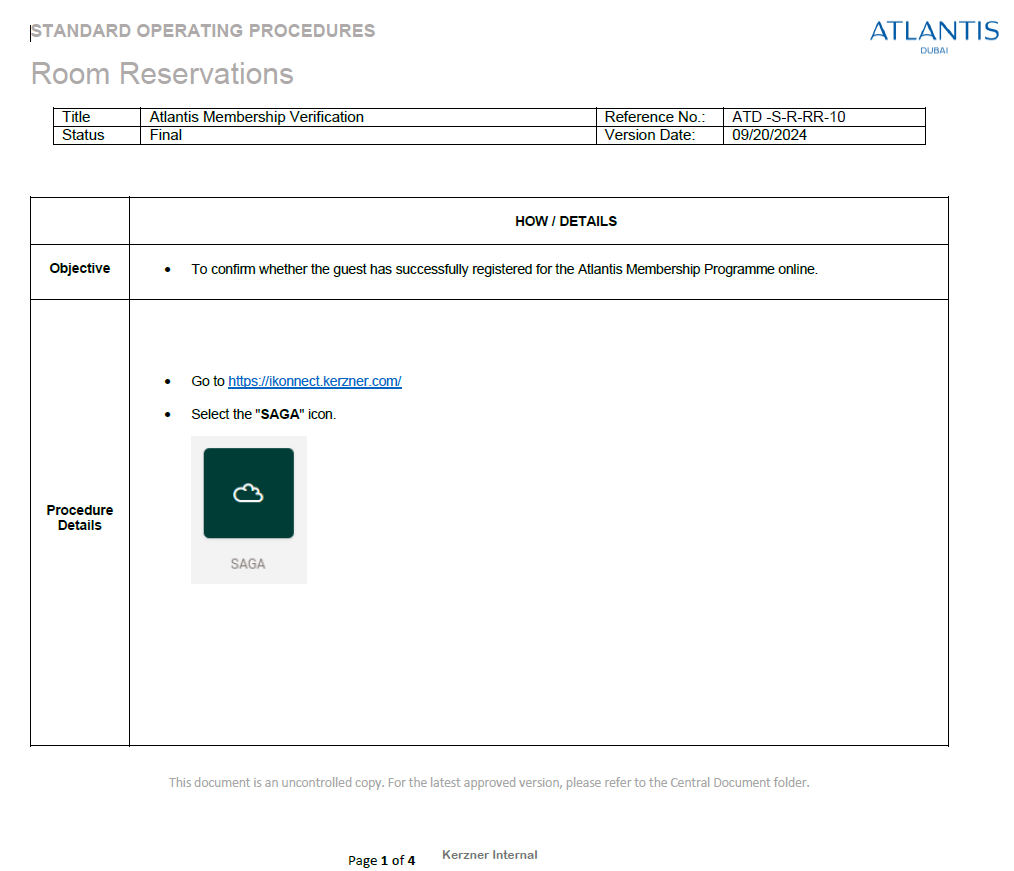Viewport: 1014px width, 871px height.
Task: Click the 'Version Date:' label cell
Action: pos(660,135)
